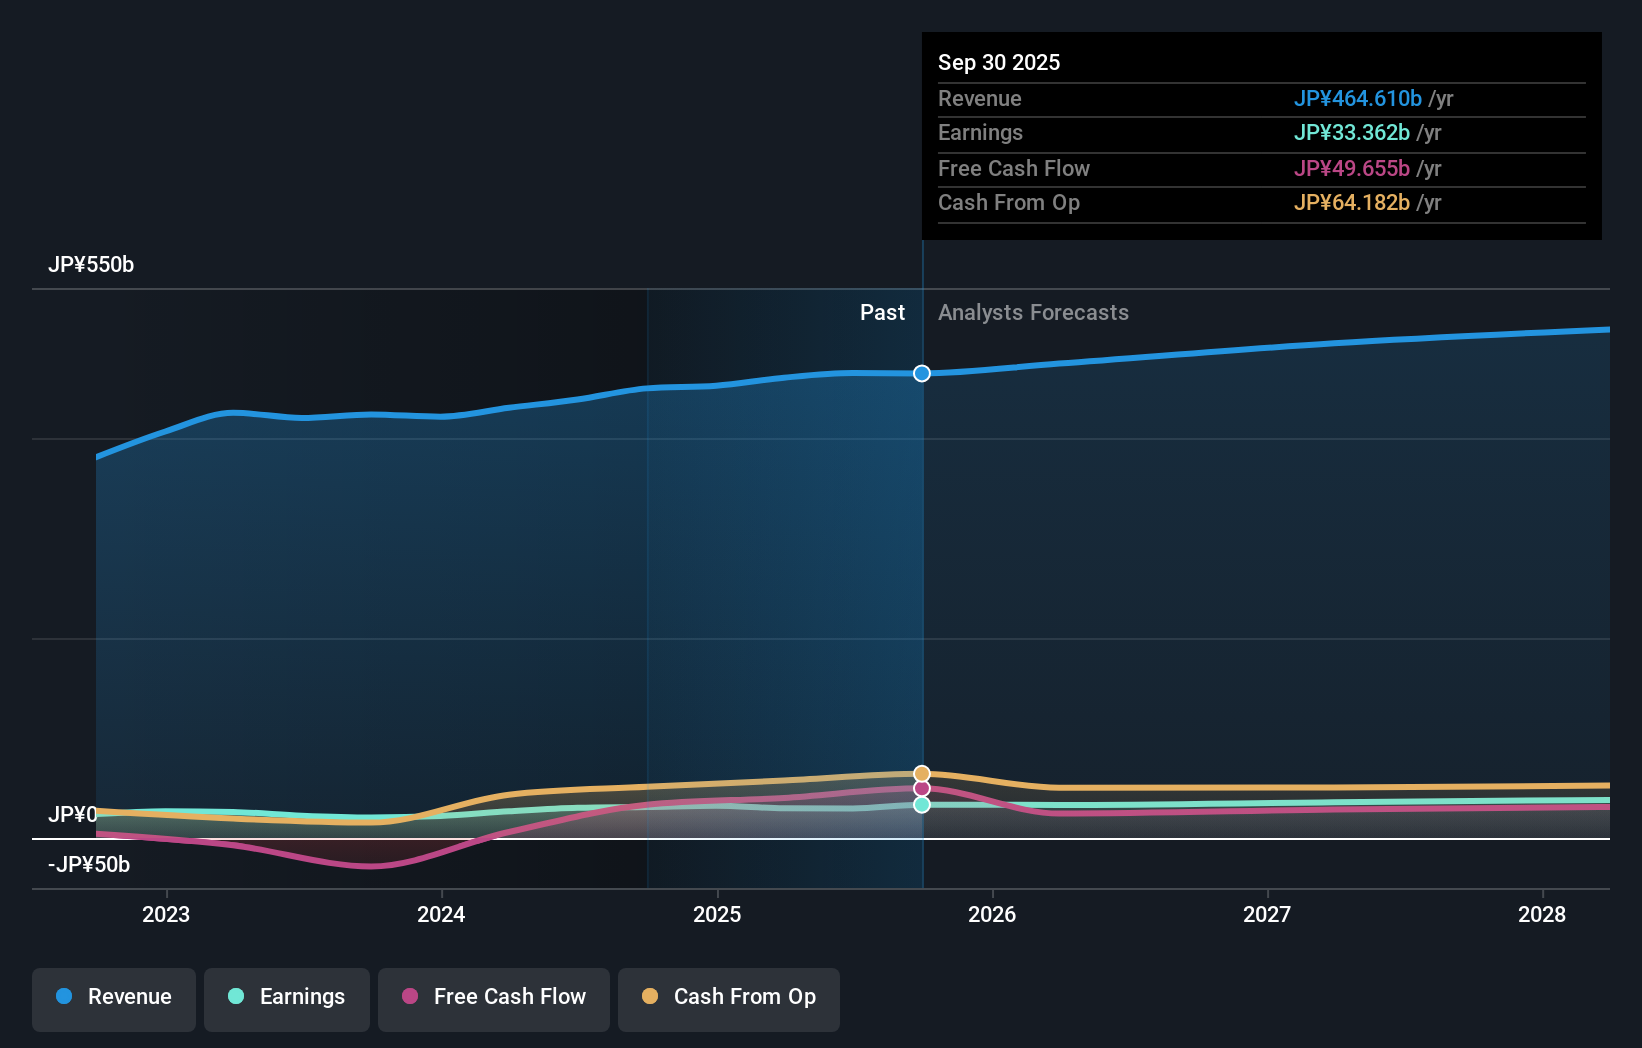Click the blue Revenue legend dot icon

65,997
